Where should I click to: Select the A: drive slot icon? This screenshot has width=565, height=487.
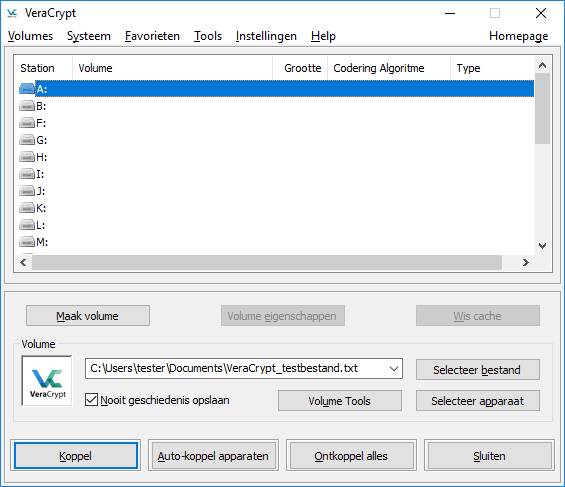pyautogui.click(x=27, y=89)
